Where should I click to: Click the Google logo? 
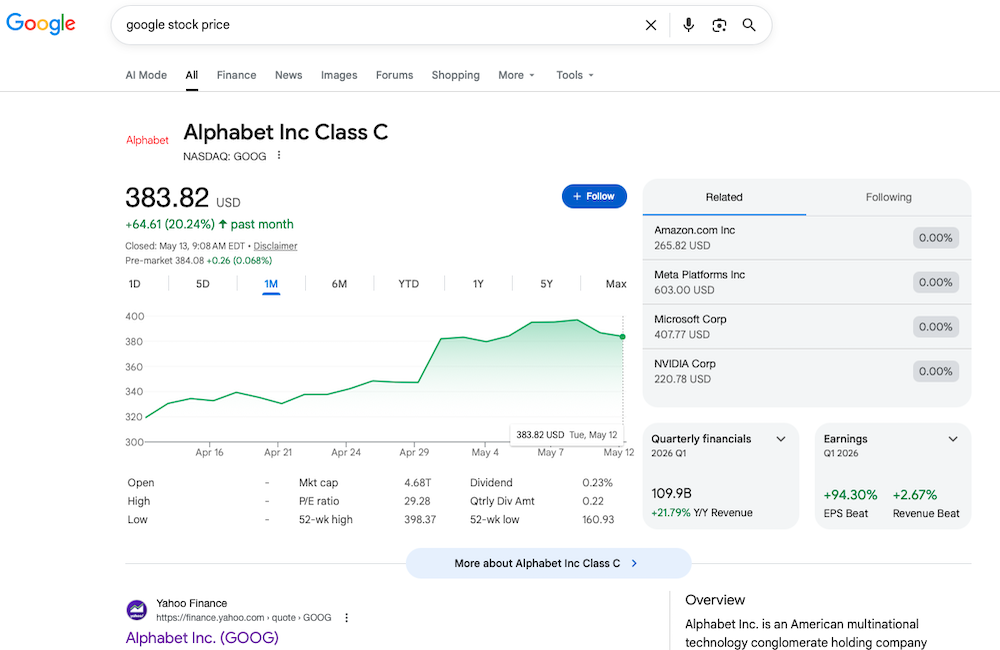point(41,24)
